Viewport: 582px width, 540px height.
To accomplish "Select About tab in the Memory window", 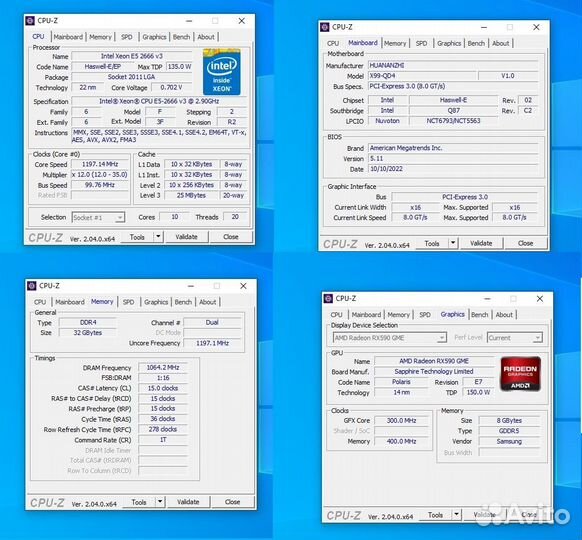I will click(207, 302).
